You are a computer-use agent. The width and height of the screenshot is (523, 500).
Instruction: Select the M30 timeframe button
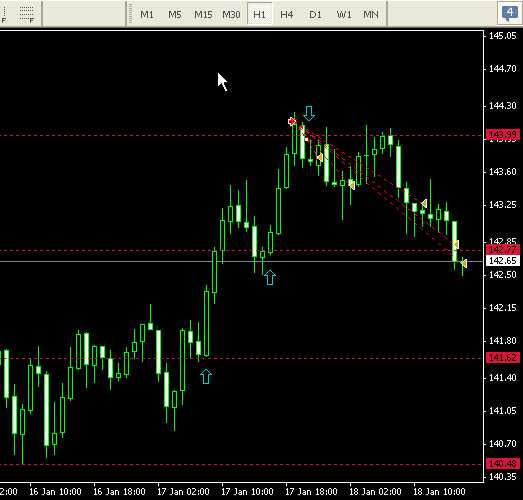tap(231, 15)
